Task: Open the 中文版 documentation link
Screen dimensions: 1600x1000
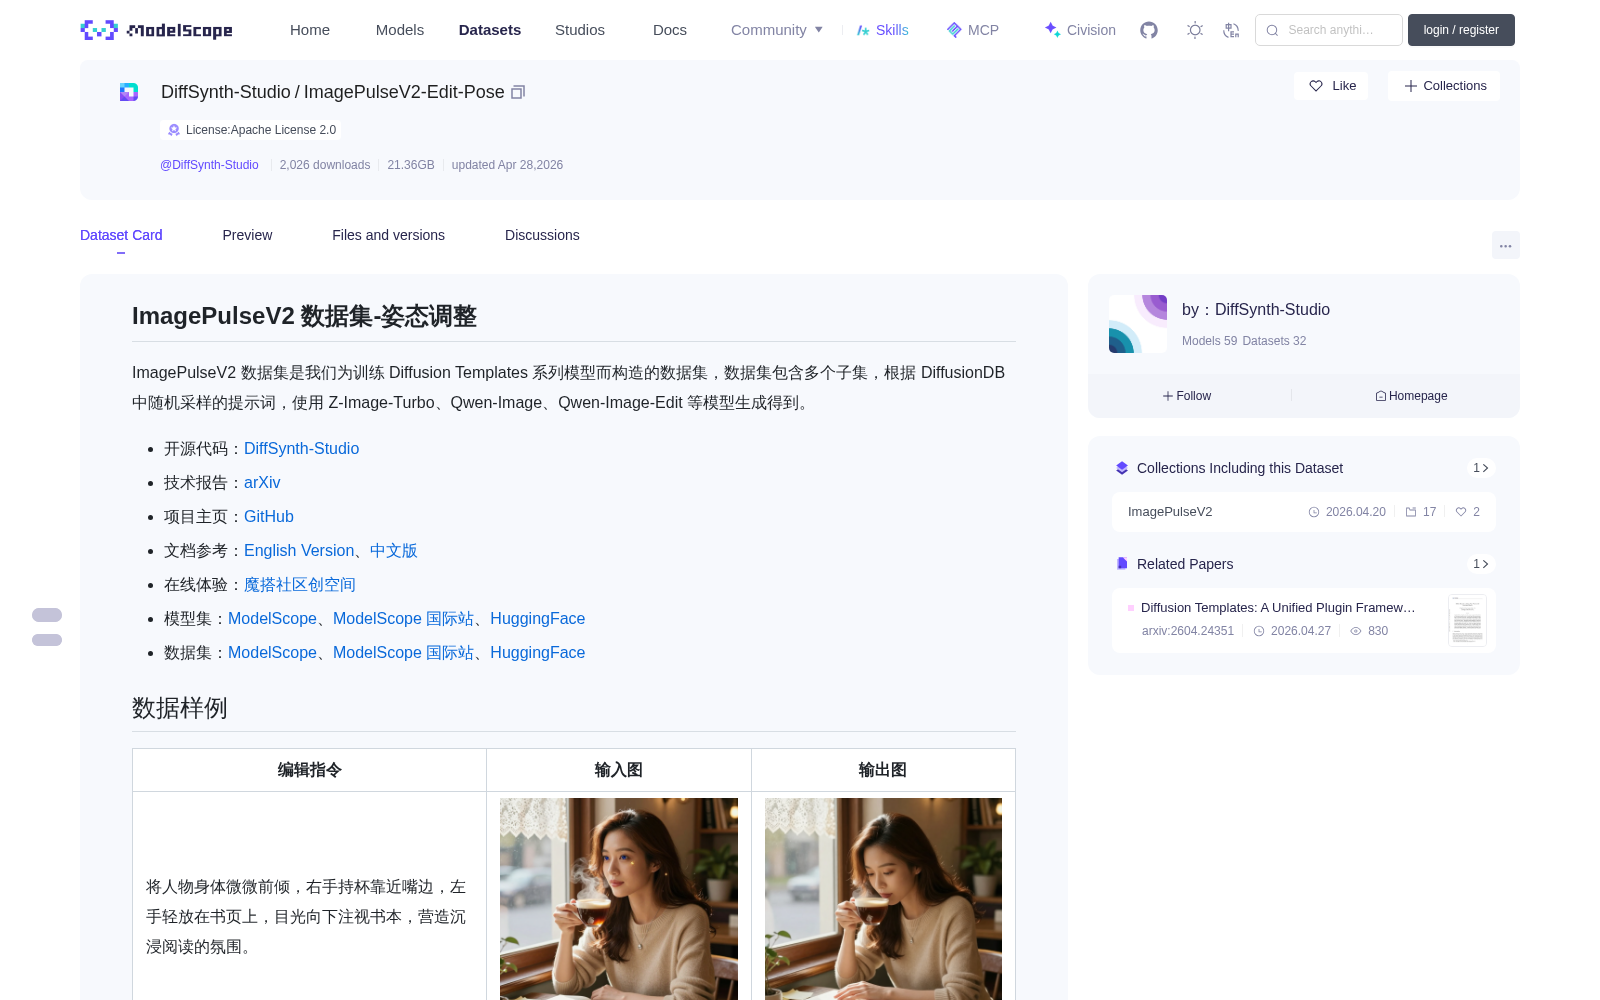Action: [394, 551]
